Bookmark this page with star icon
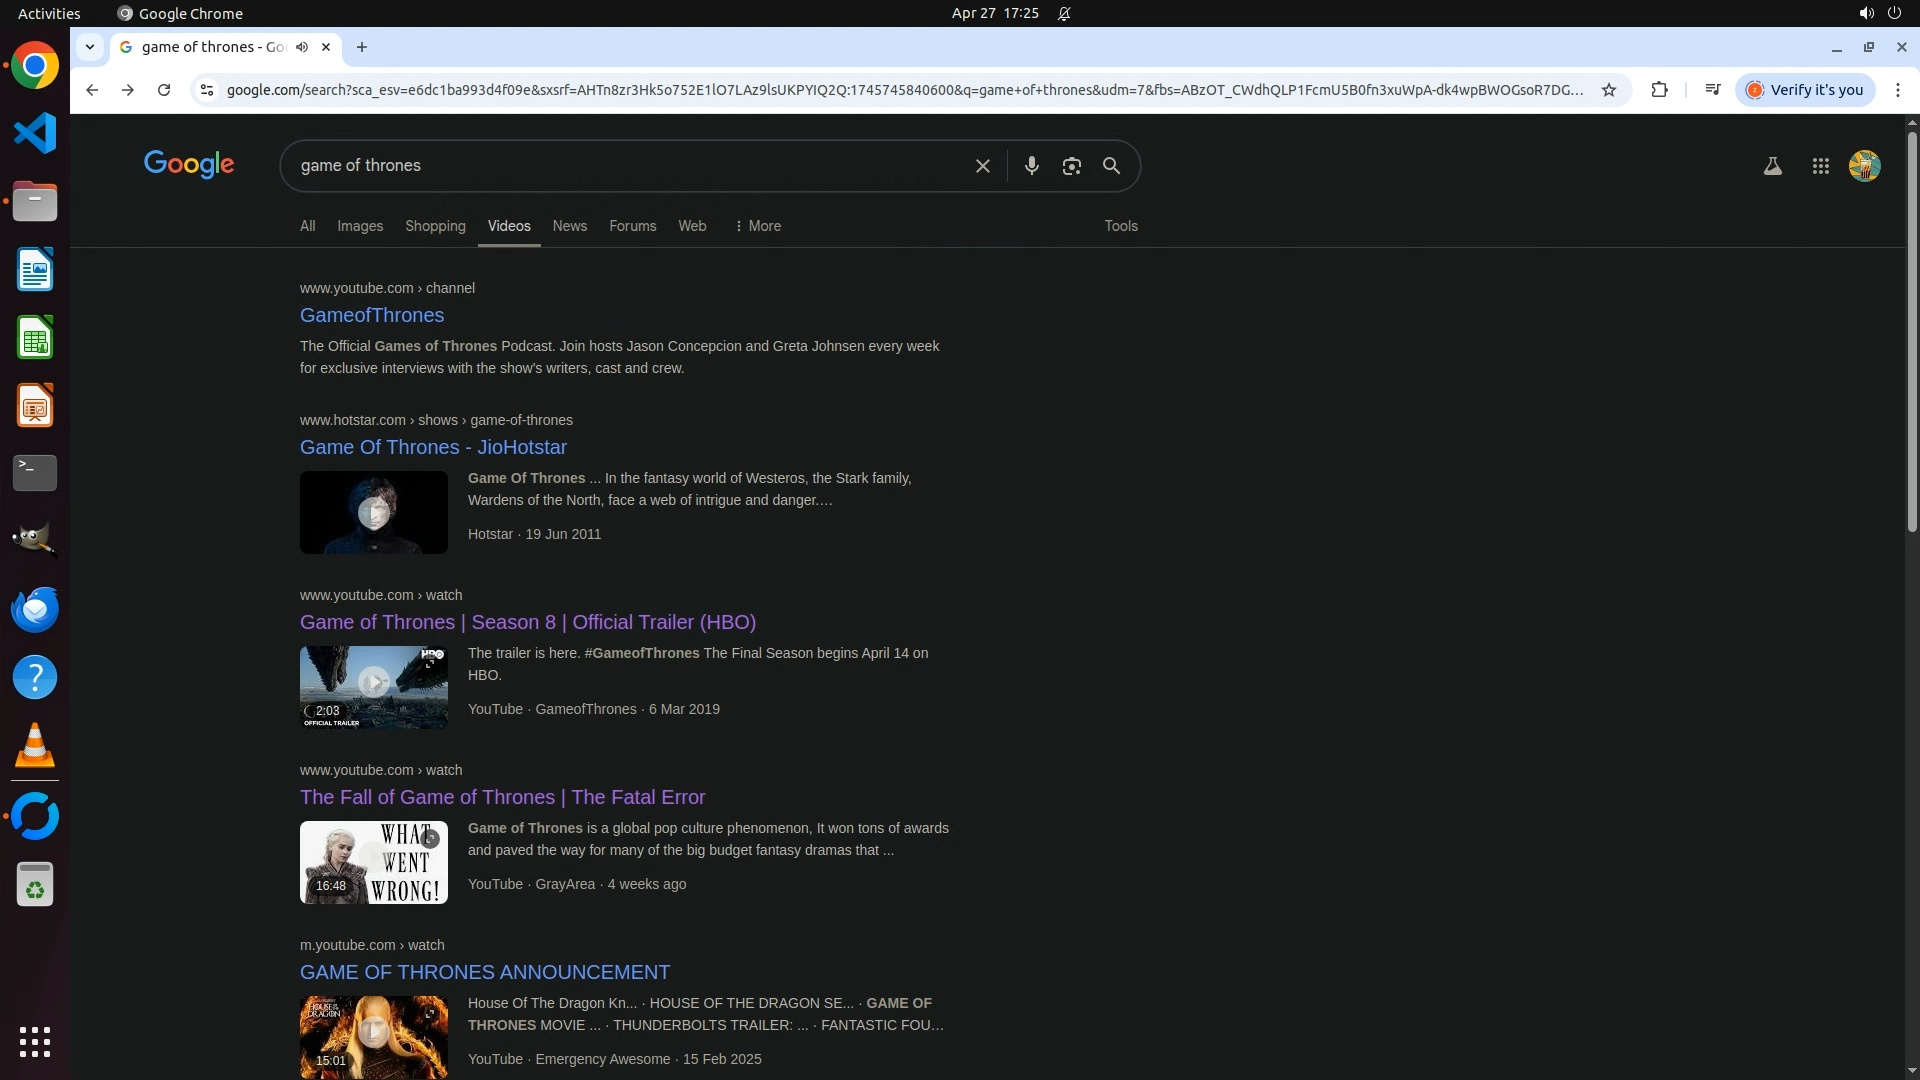This screenshot has height=1080, width=1920. click(x=1609, y=90)
